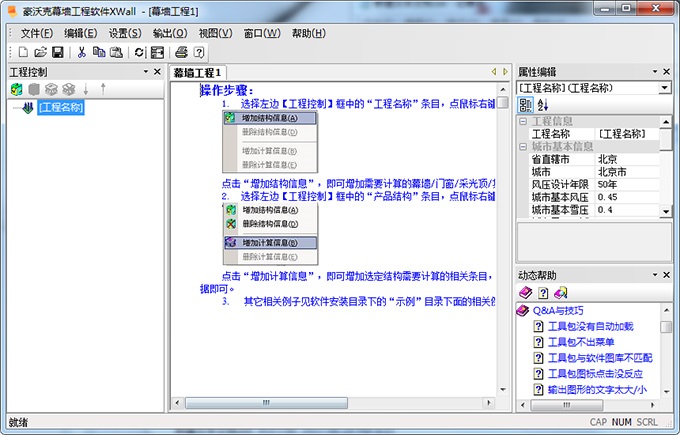This screenshot has width=680, height=435.
Task: Save the project with the floppy disk icon
Action: pyautogui.click(x=58, y=52)
